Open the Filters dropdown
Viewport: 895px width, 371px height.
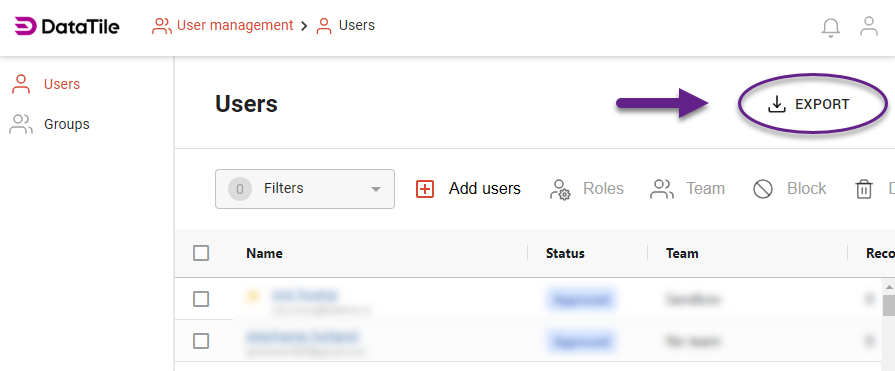tap(305, 189)
